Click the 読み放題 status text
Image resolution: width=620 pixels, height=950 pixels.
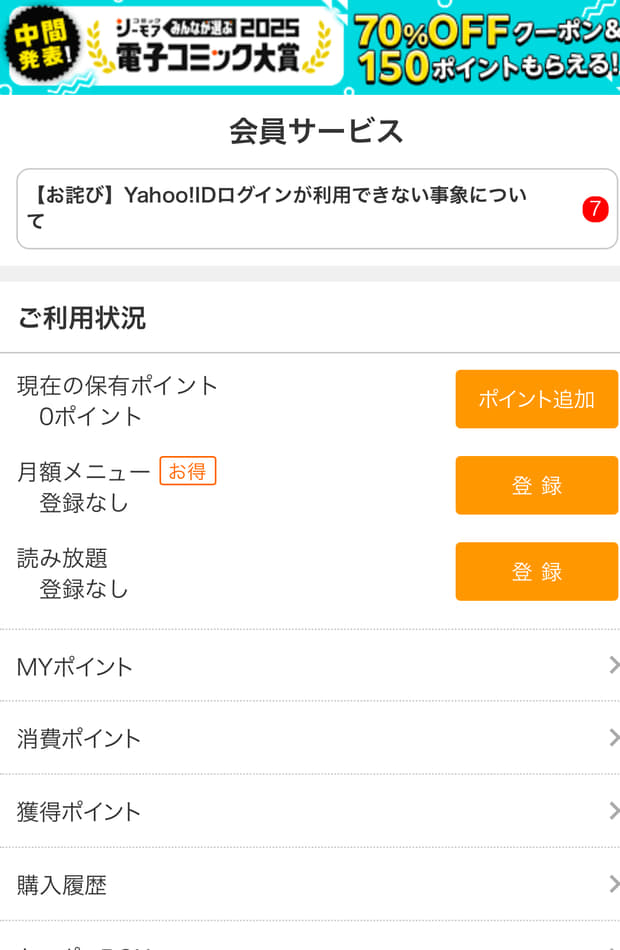[84, 588]
